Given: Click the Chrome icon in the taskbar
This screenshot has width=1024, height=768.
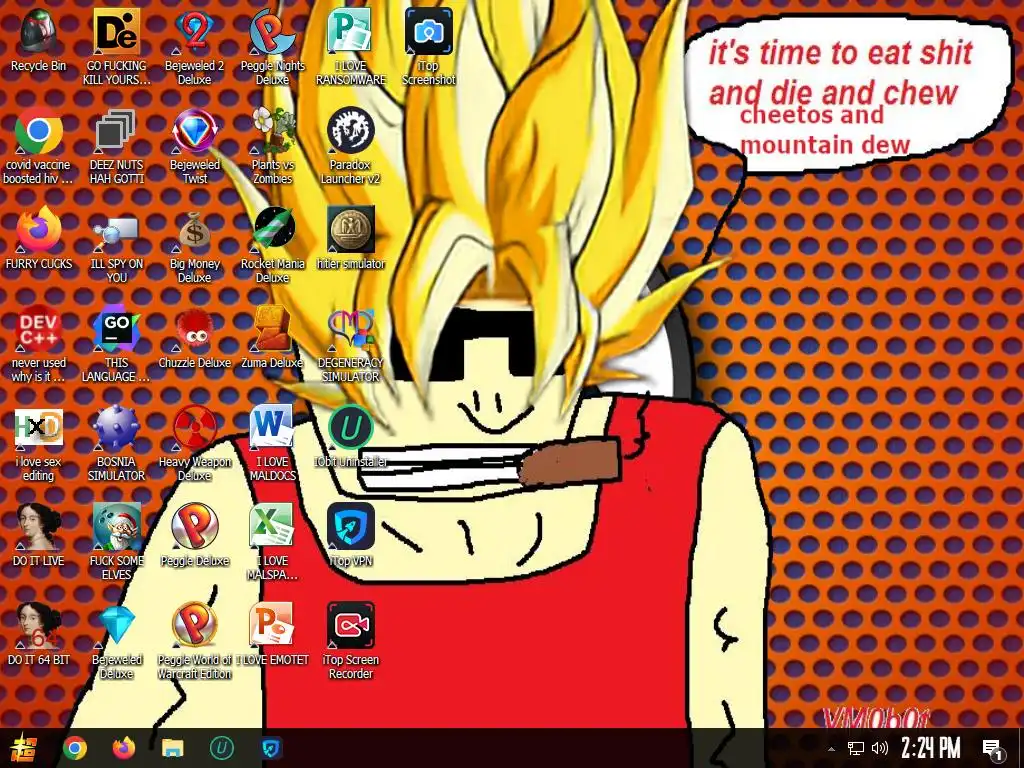Looking at the screenshot, I should pyautogui.click(x=74, y=748).
